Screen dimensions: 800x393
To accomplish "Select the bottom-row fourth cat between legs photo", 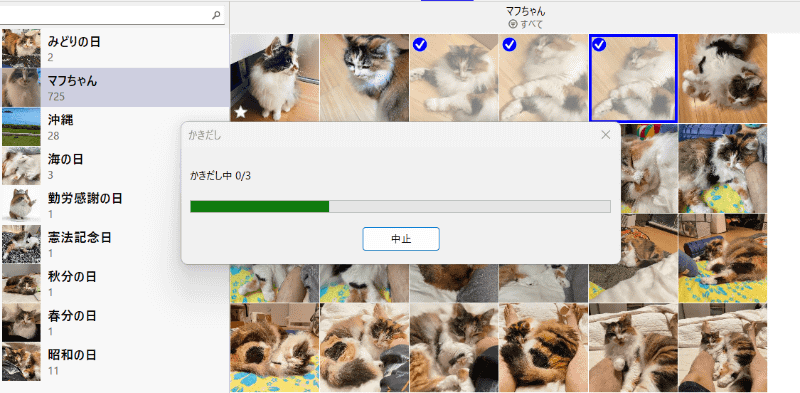I will click(543, 348).
